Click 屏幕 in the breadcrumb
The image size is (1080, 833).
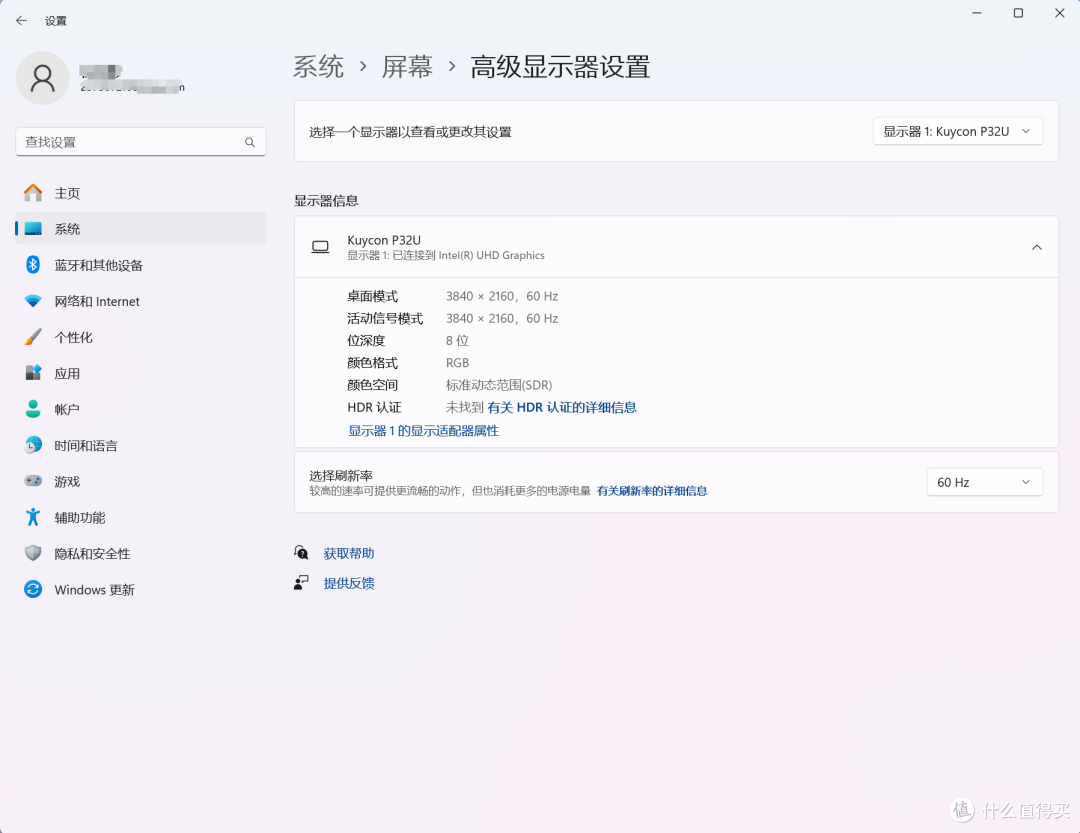coord(407,67)
